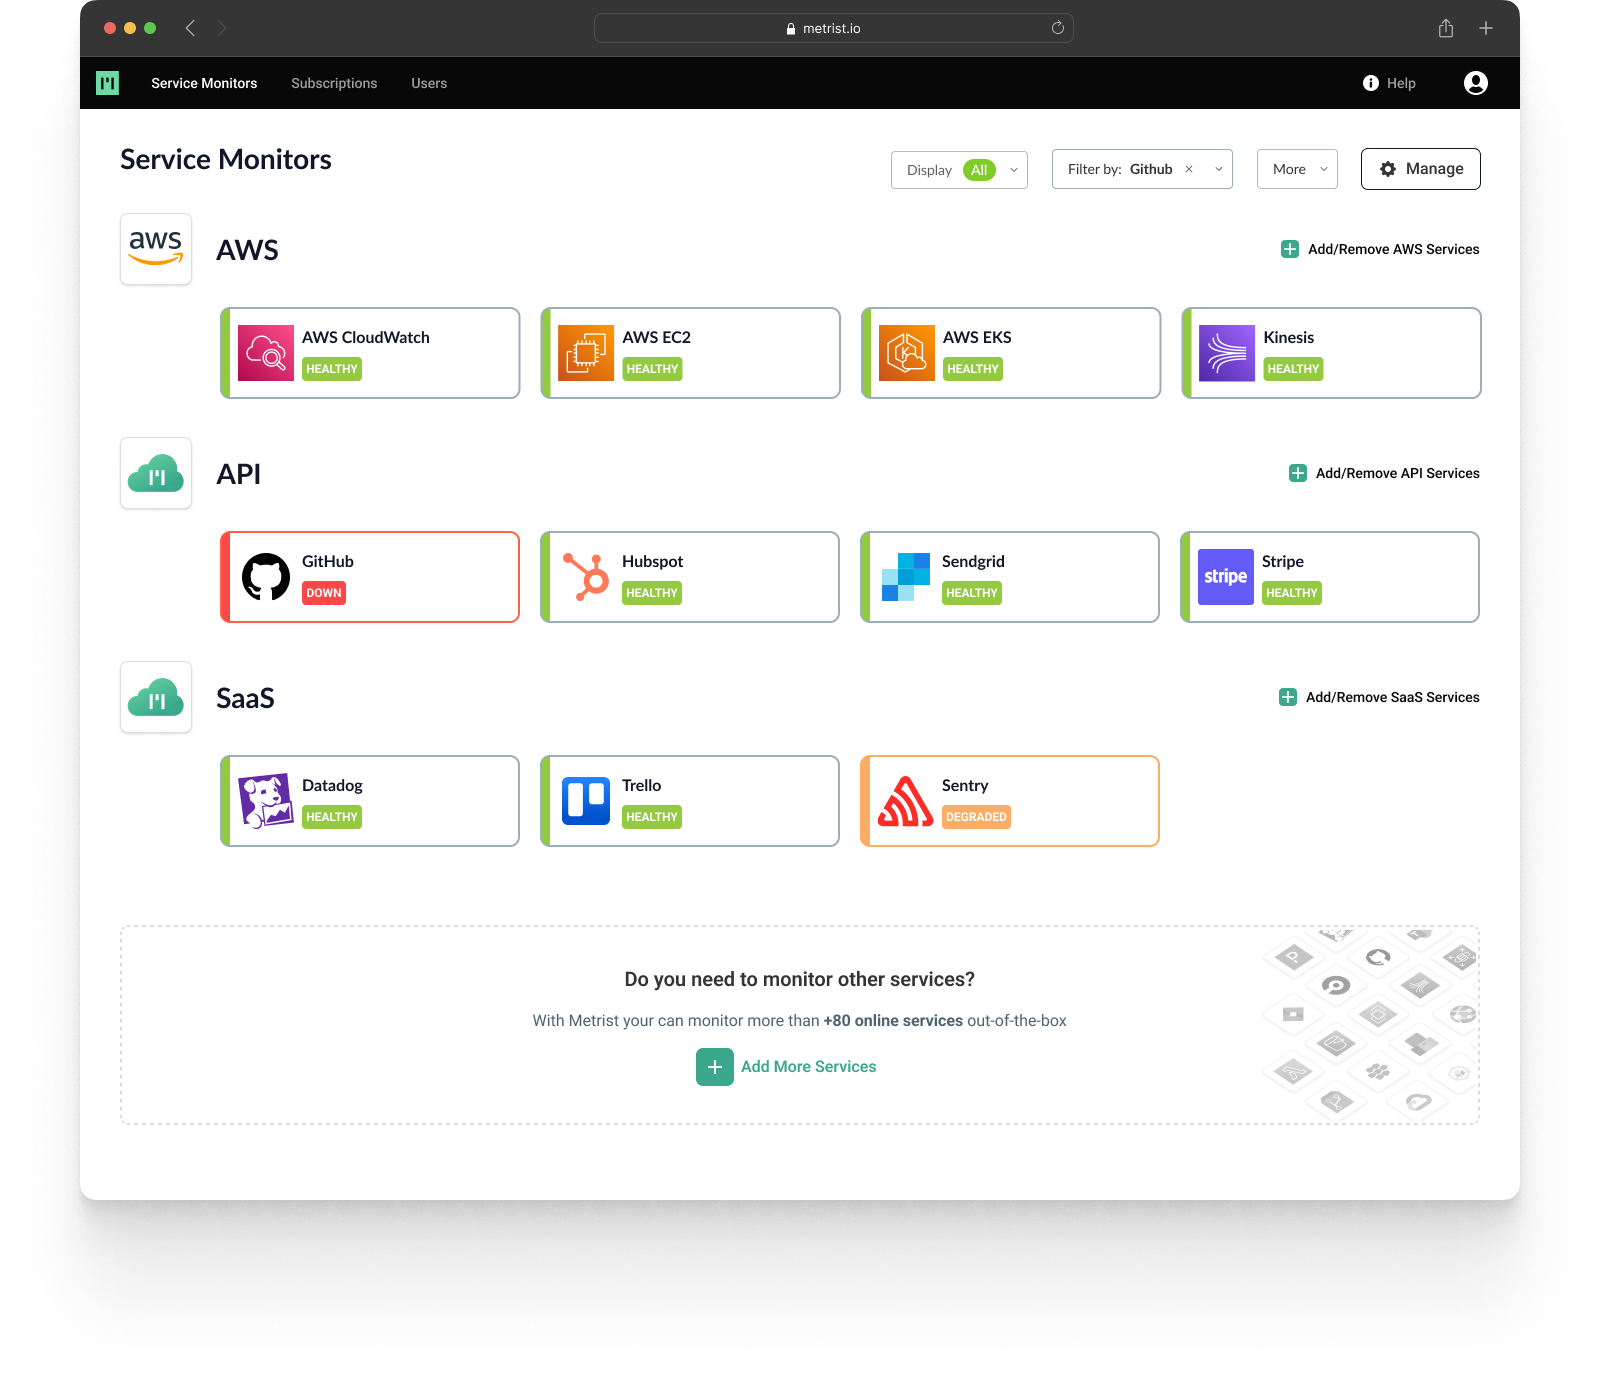The width and height of the screenshot is (1600, 1380).
Task: Expand the Display dropdown
Action: pyautogui.click(x=1014, y=170)
